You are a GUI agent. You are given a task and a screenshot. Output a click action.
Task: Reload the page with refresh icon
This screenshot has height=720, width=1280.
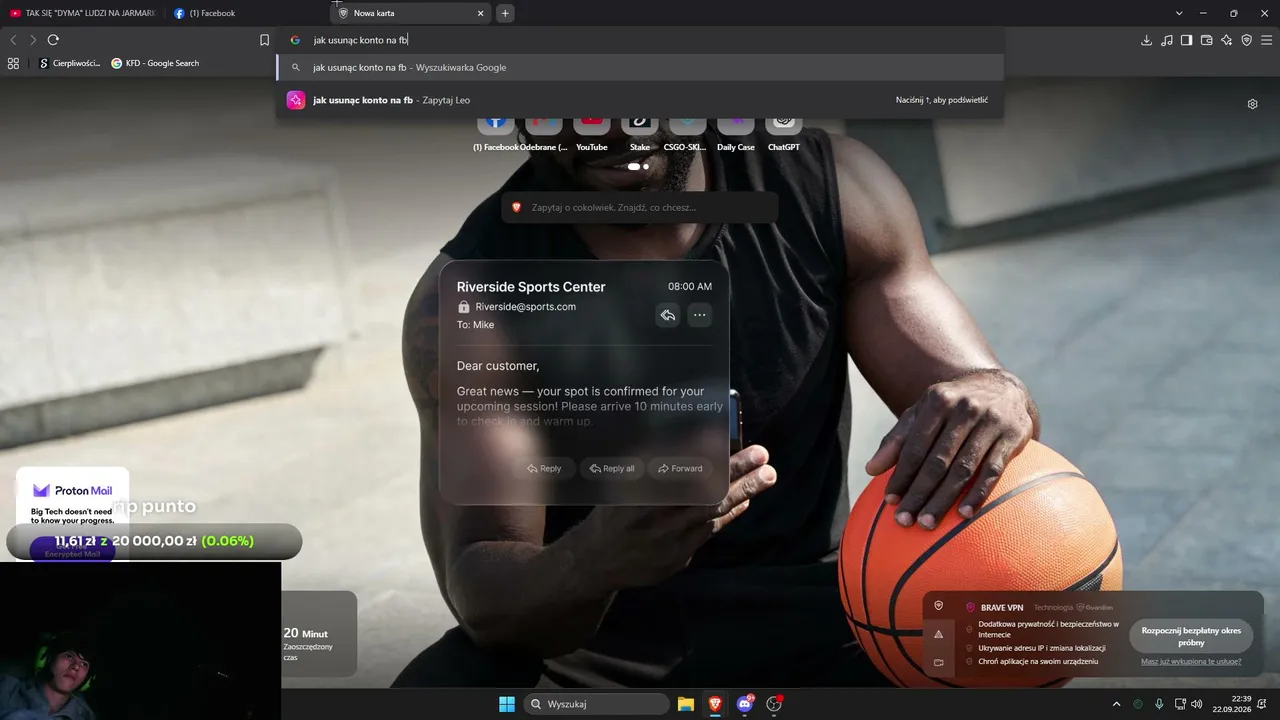point(53,40)
